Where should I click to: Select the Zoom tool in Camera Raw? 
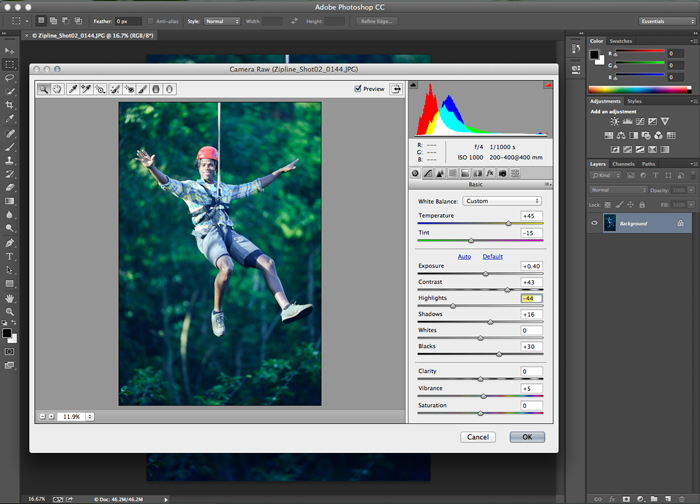pos(44,89)
